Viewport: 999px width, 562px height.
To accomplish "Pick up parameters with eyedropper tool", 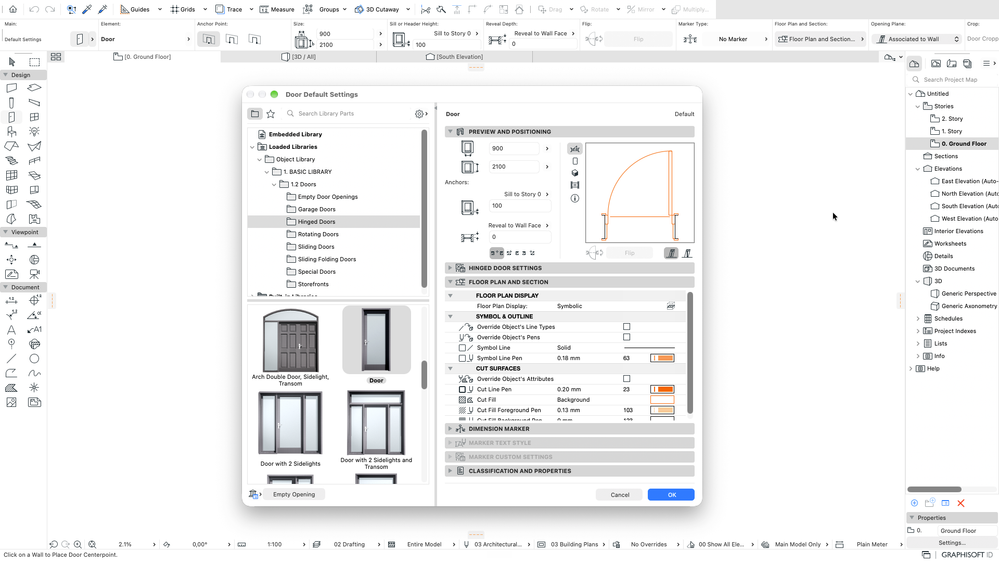I will (x=87, y=10).
